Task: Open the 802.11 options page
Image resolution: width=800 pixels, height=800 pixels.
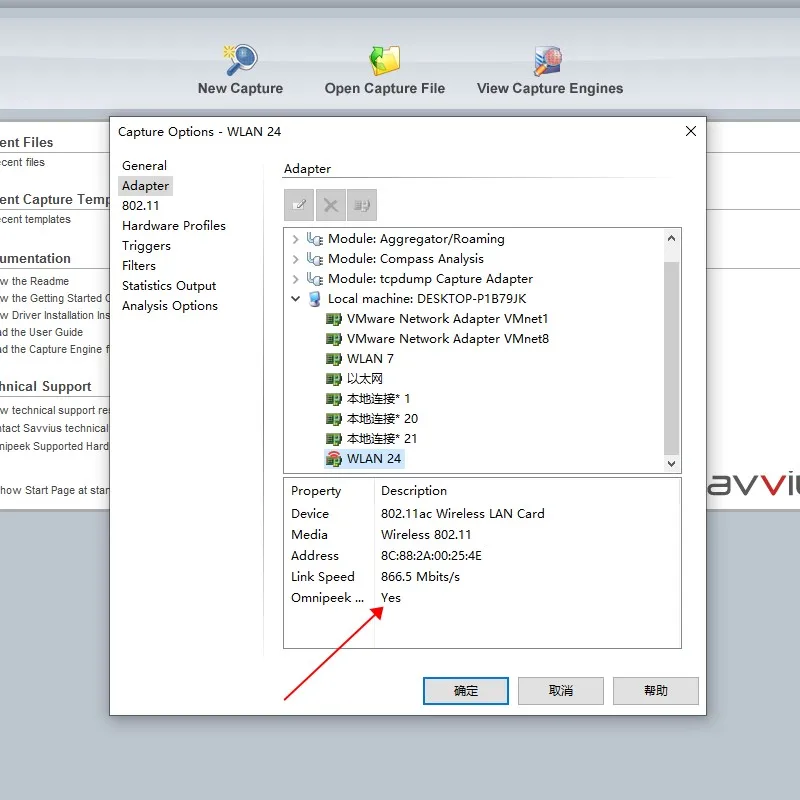Action: click(x=141, y=206)
